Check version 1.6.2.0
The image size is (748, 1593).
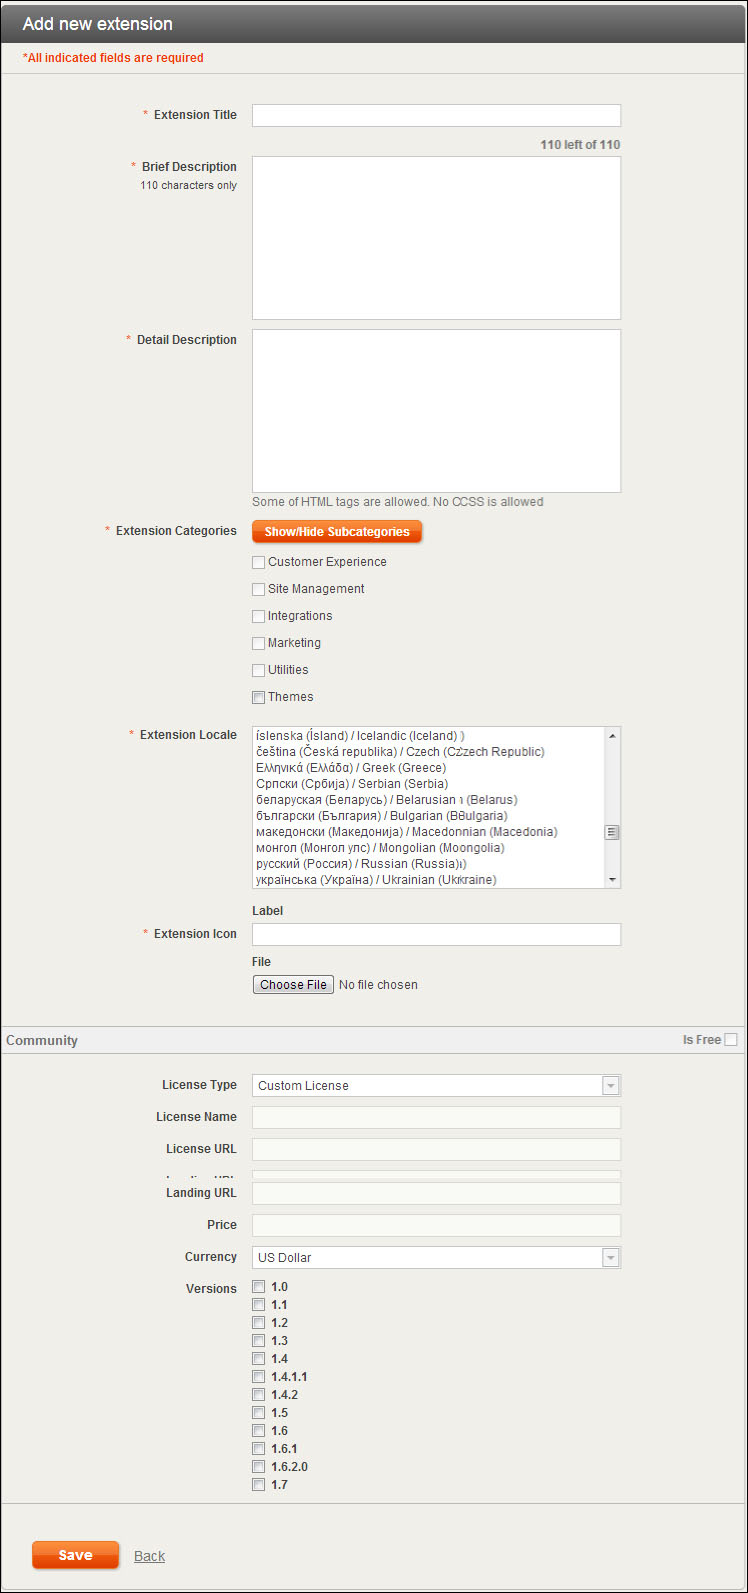259,1467
